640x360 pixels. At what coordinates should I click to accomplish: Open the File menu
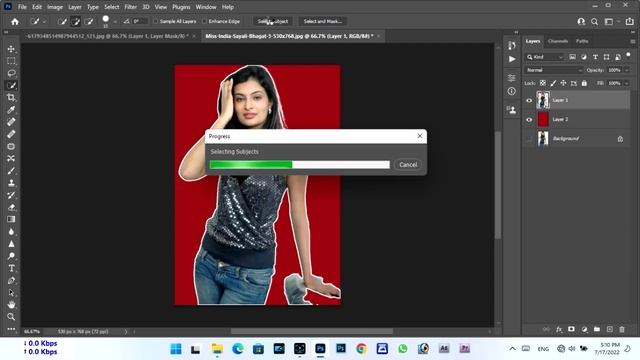pos(22,7)
